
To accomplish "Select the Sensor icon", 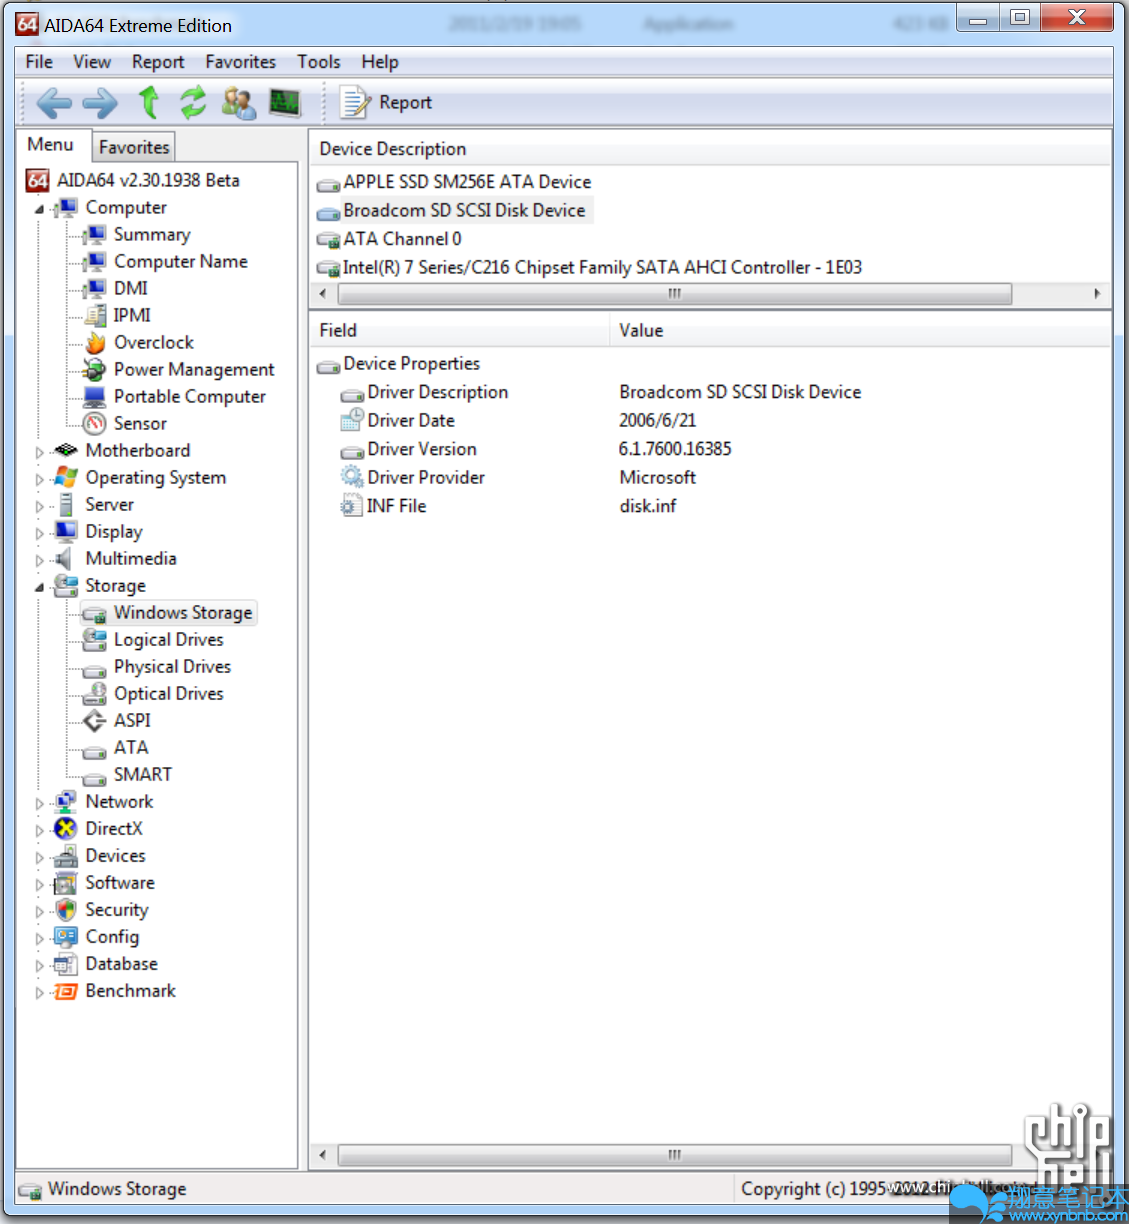I will click(x=95, y=424).
